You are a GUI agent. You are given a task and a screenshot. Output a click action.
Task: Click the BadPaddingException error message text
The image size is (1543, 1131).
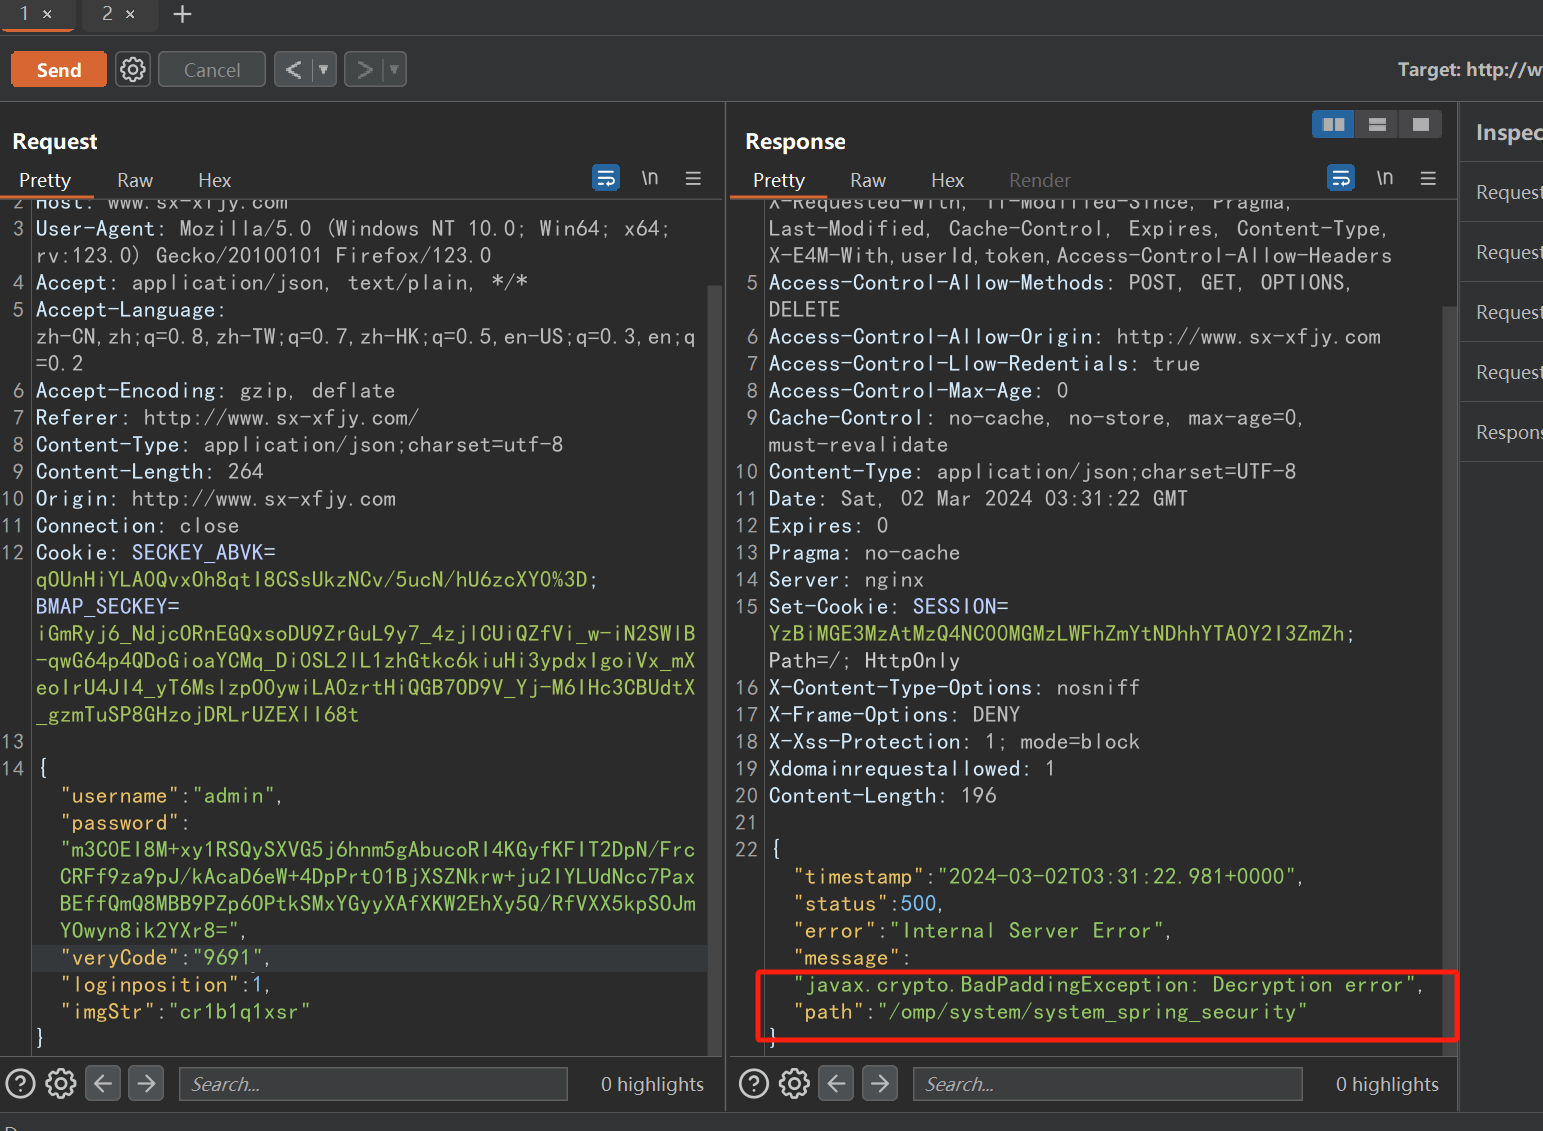coord(1108,985)
